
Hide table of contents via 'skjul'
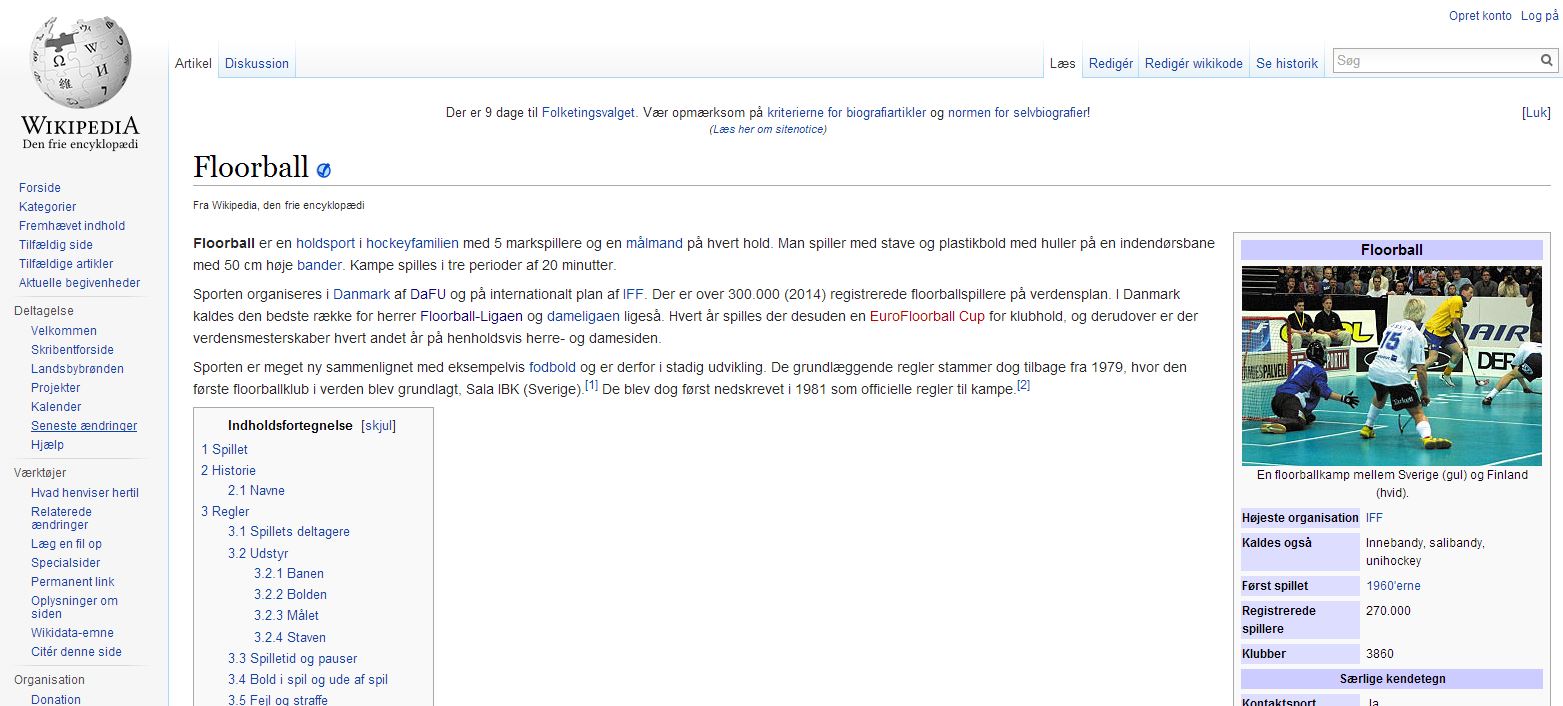click(x=379, y=425)
